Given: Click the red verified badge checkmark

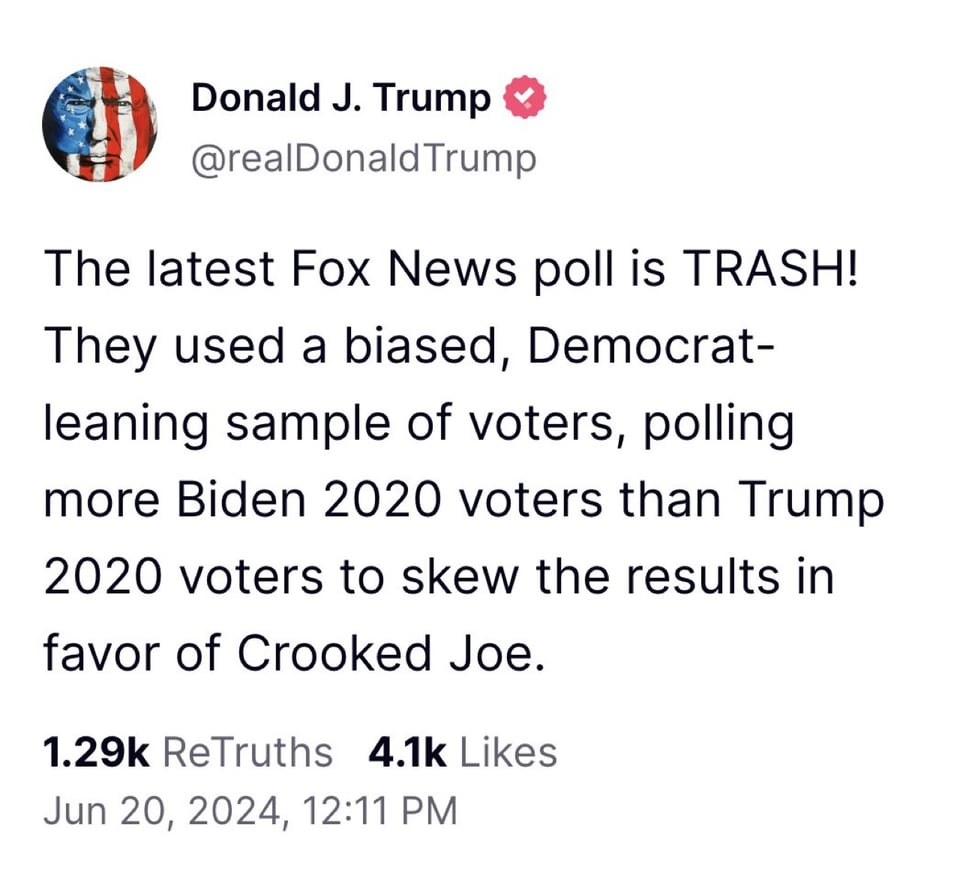Looking at the screenshot, I should point(526,99).
